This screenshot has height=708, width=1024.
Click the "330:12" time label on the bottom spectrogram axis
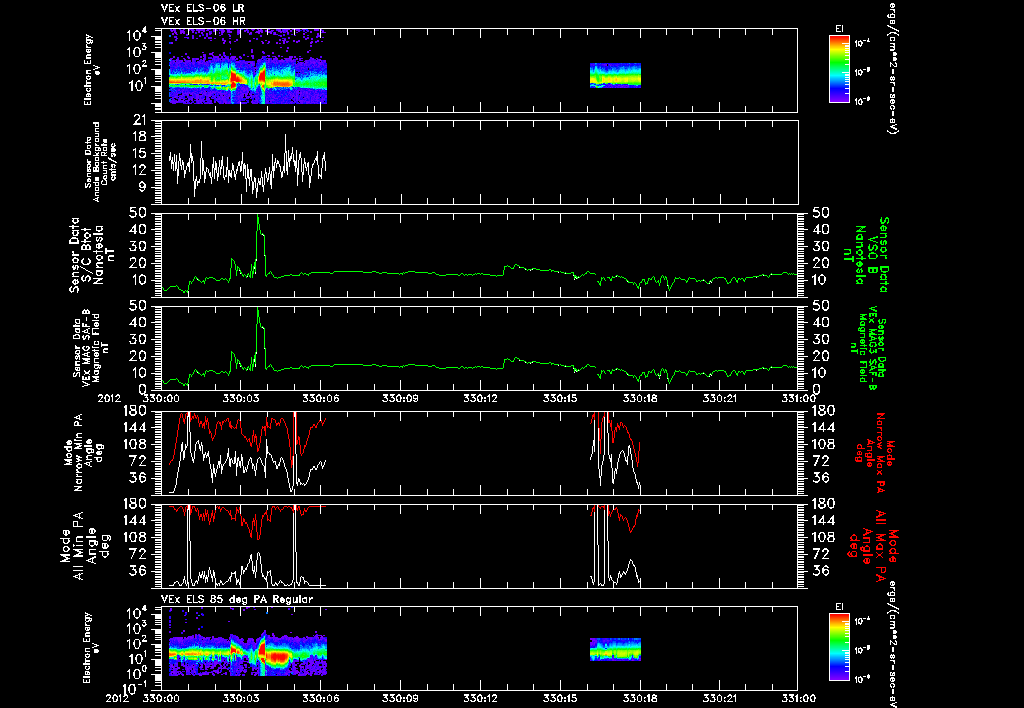pos(481,698)
